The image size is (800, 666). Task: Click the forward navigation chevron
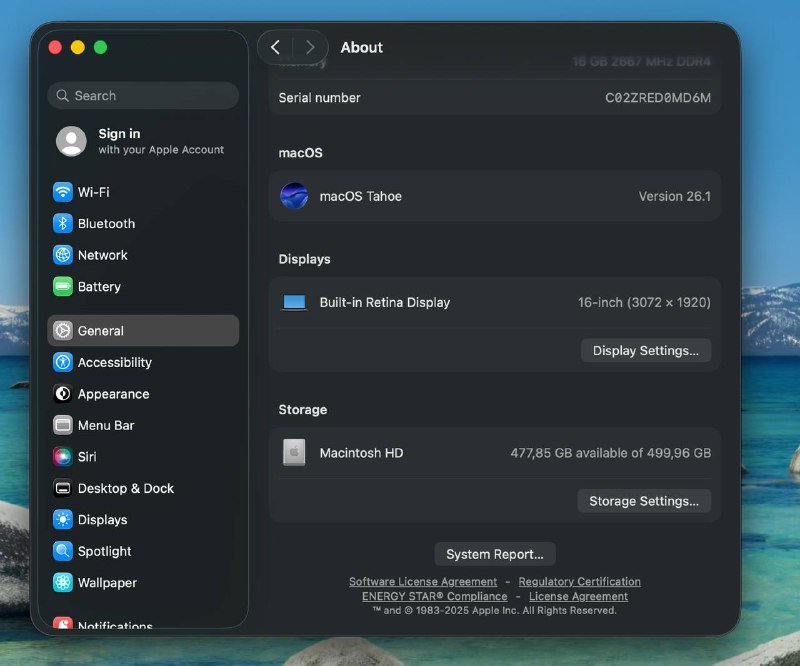tap(310, 47)
